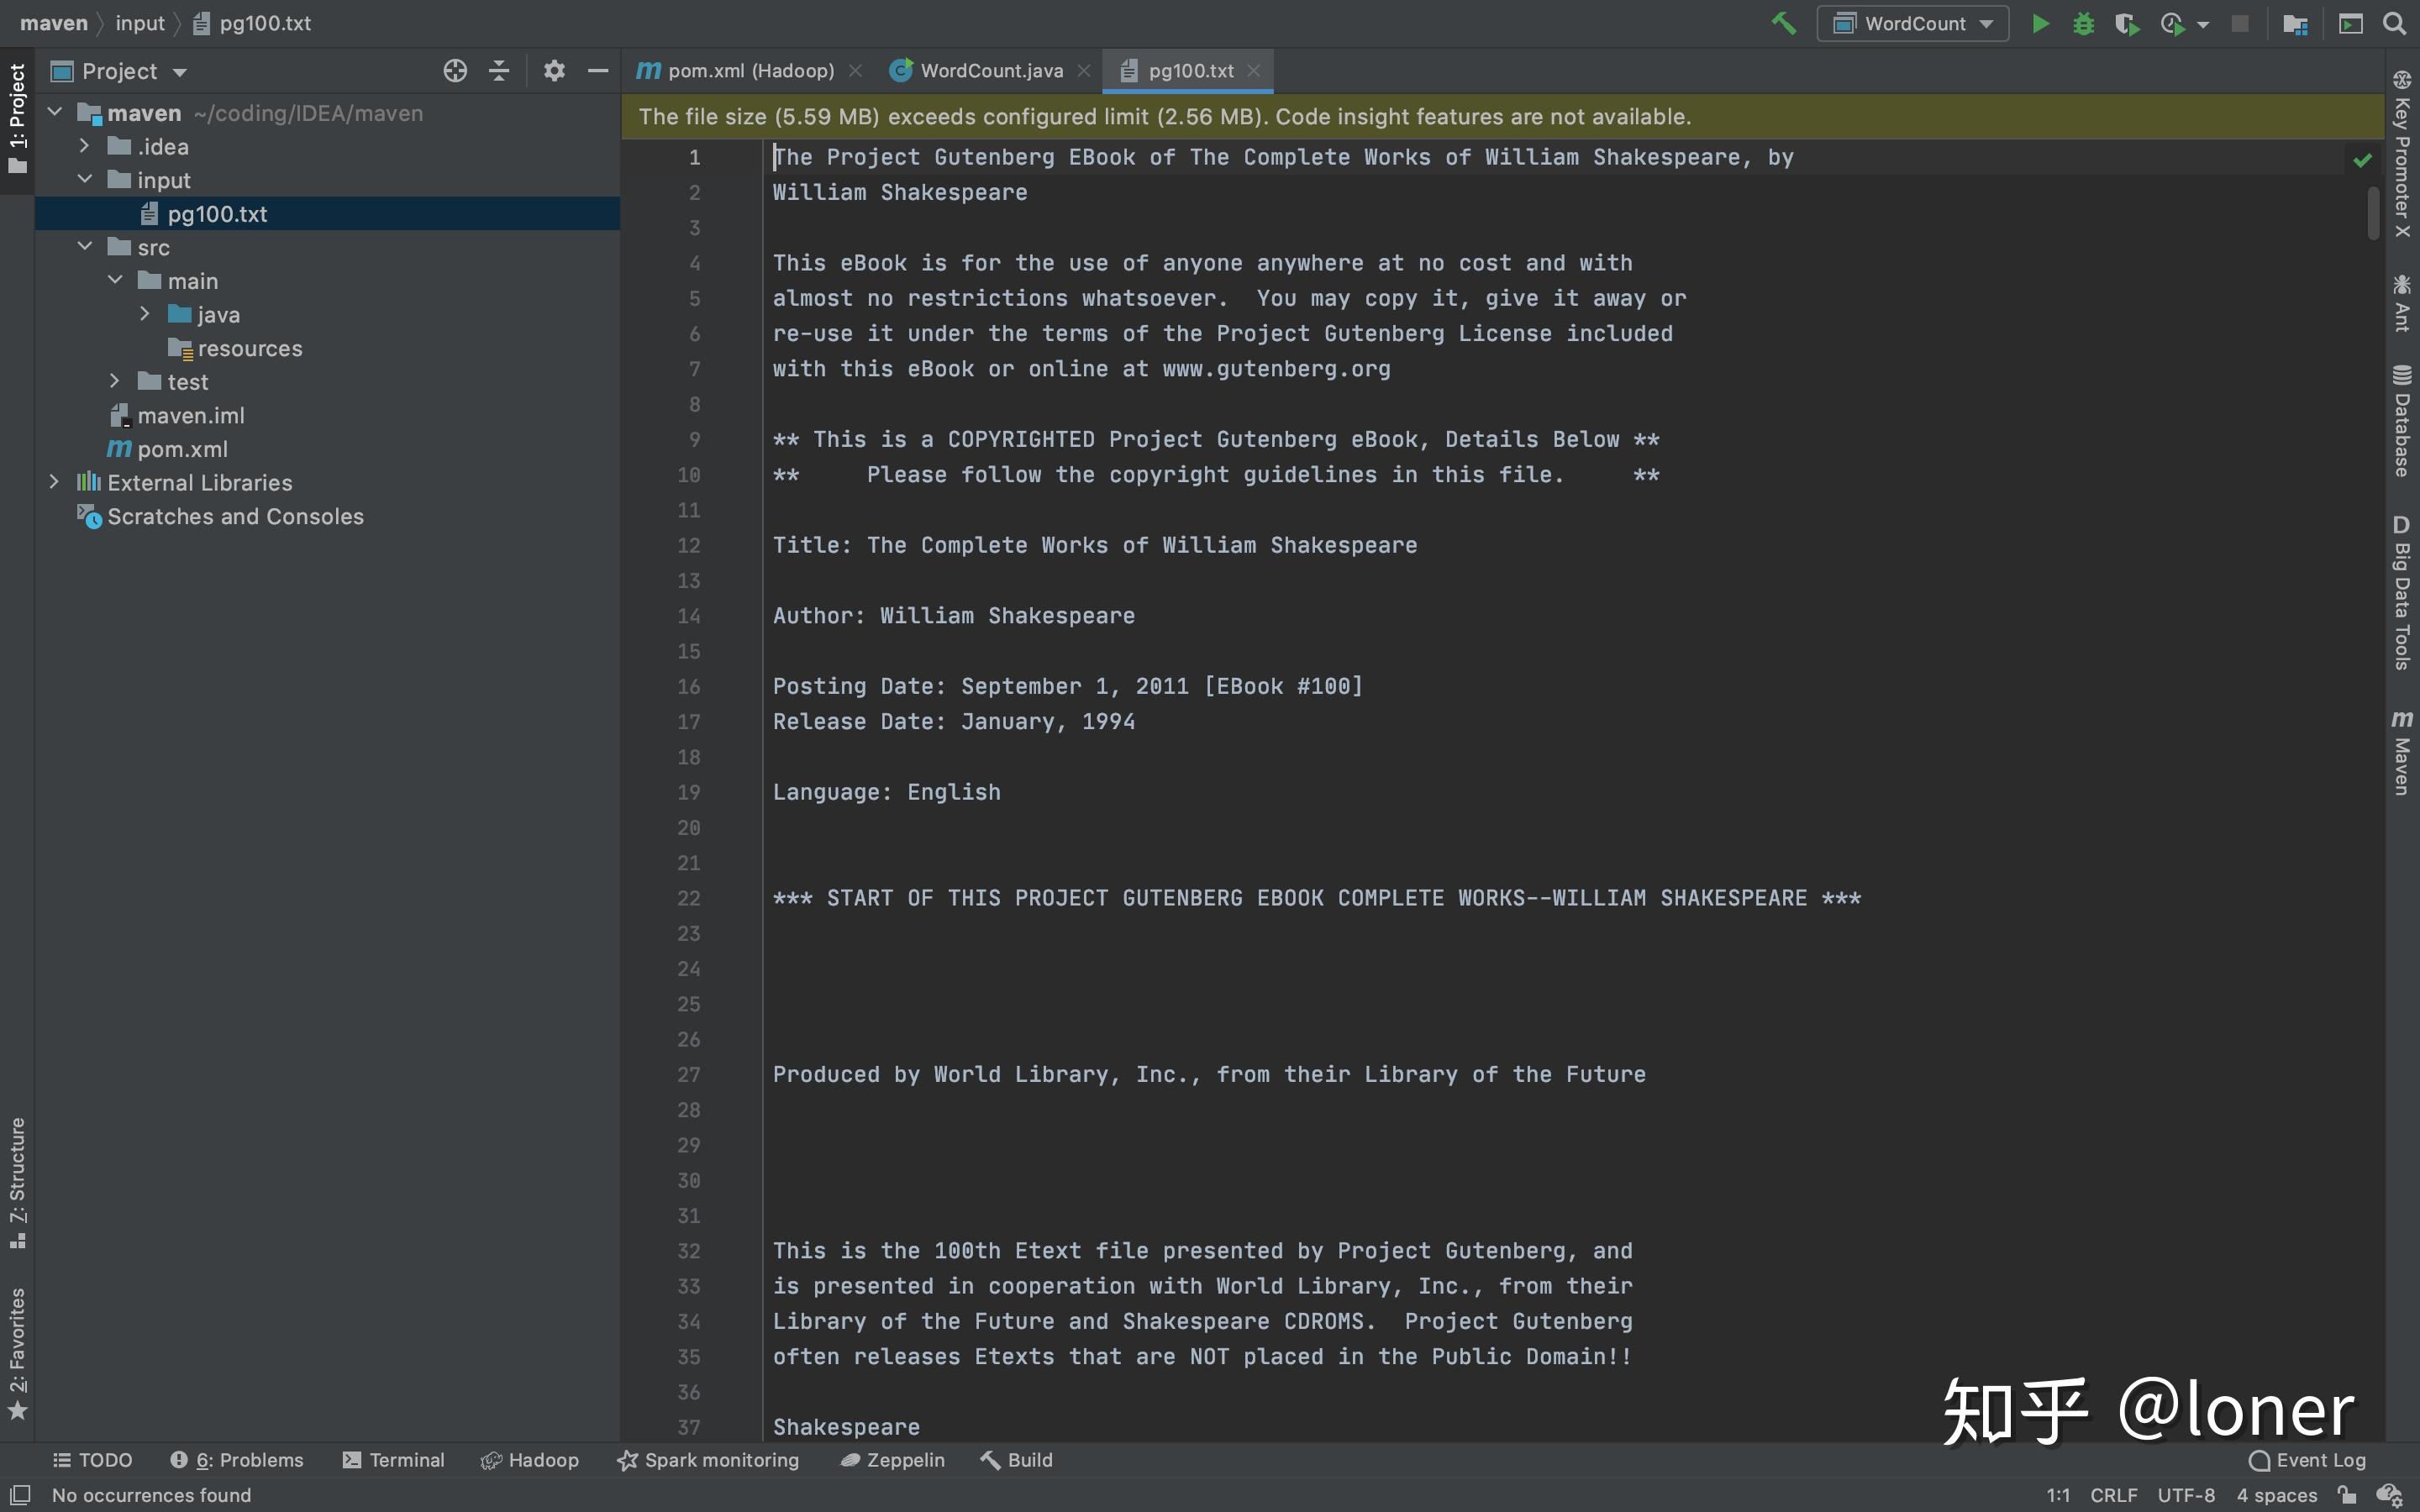Open the TODO tool window
Screen dimensions: 2420x1512
click(x=92, y=1460)
